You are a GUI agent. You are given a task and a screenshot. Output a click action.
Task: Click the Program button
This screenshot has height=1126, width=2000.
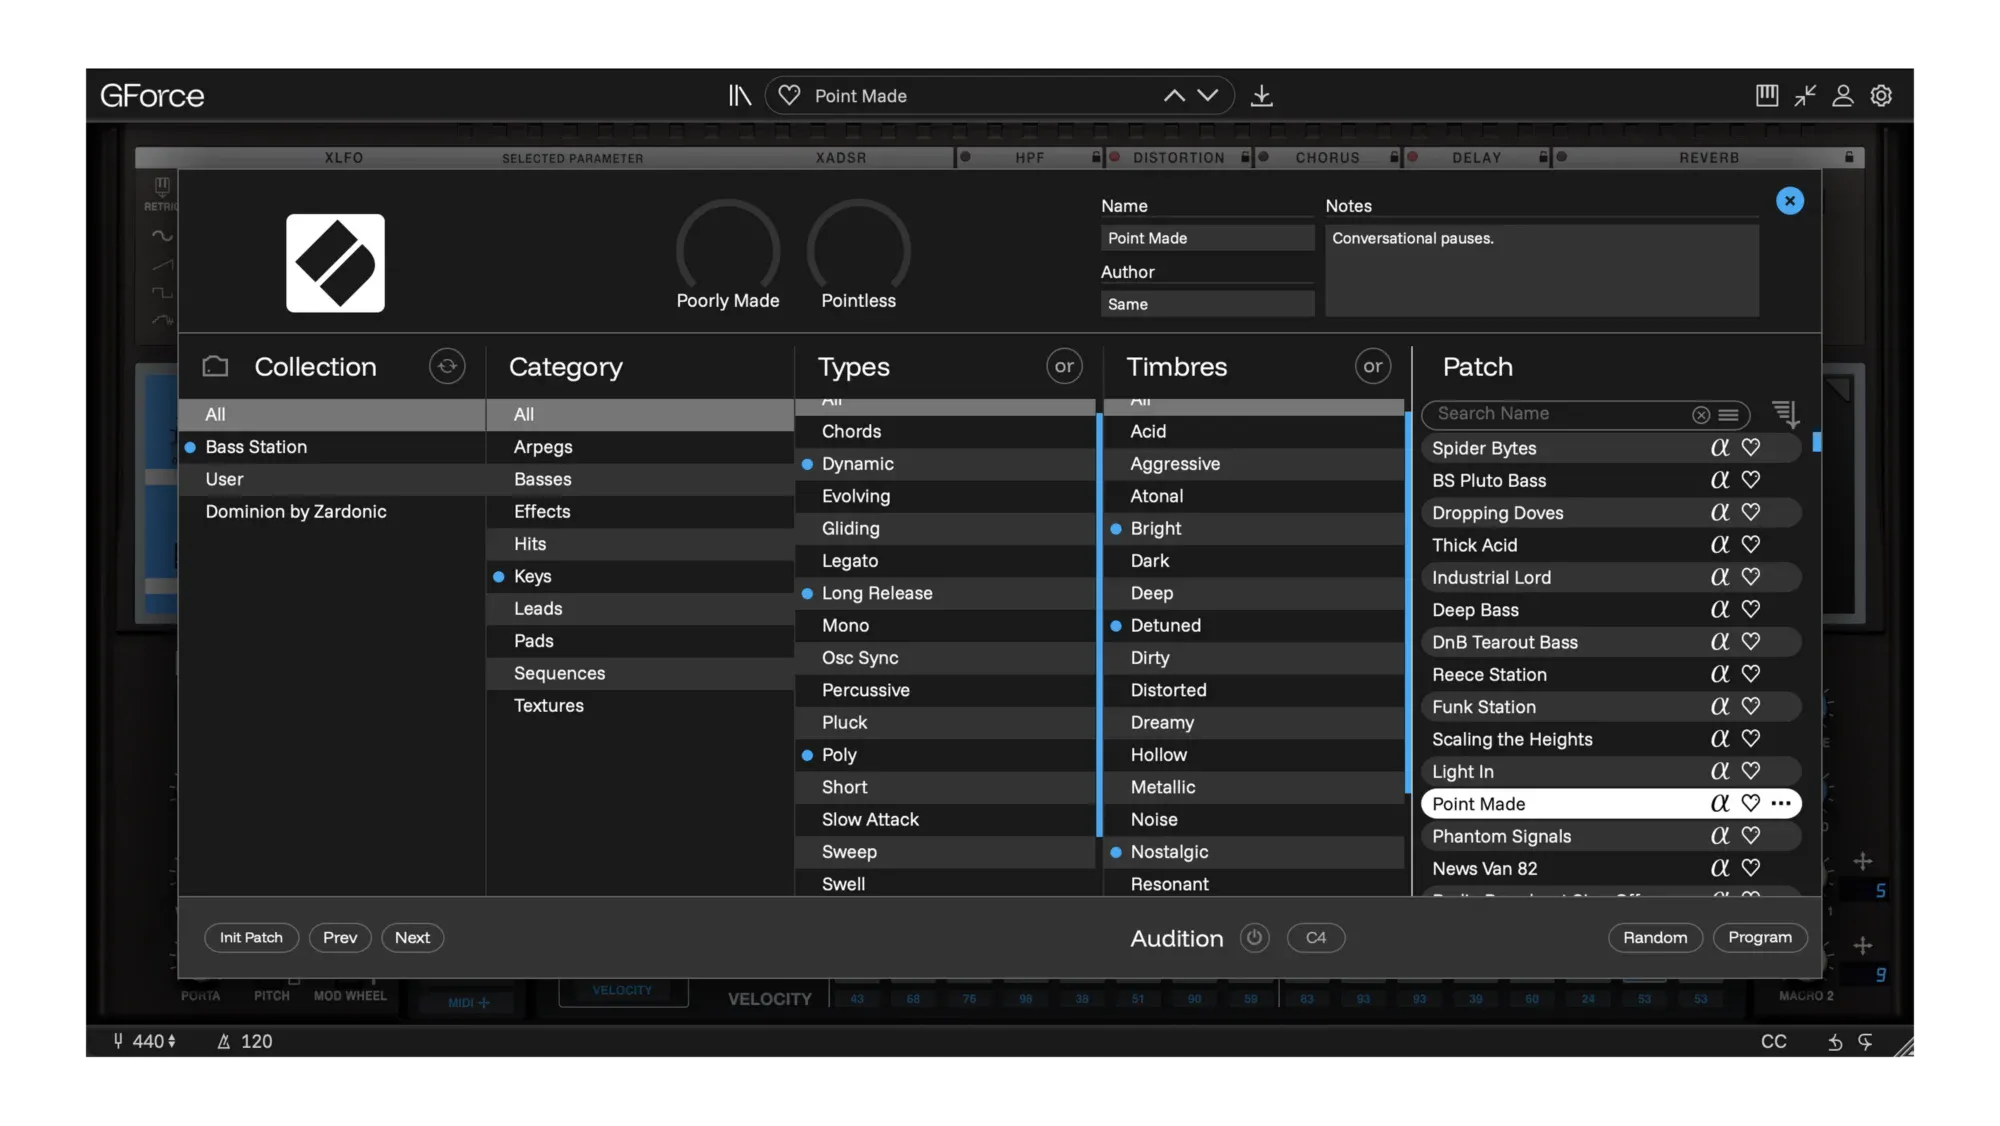coord(1760,937)
